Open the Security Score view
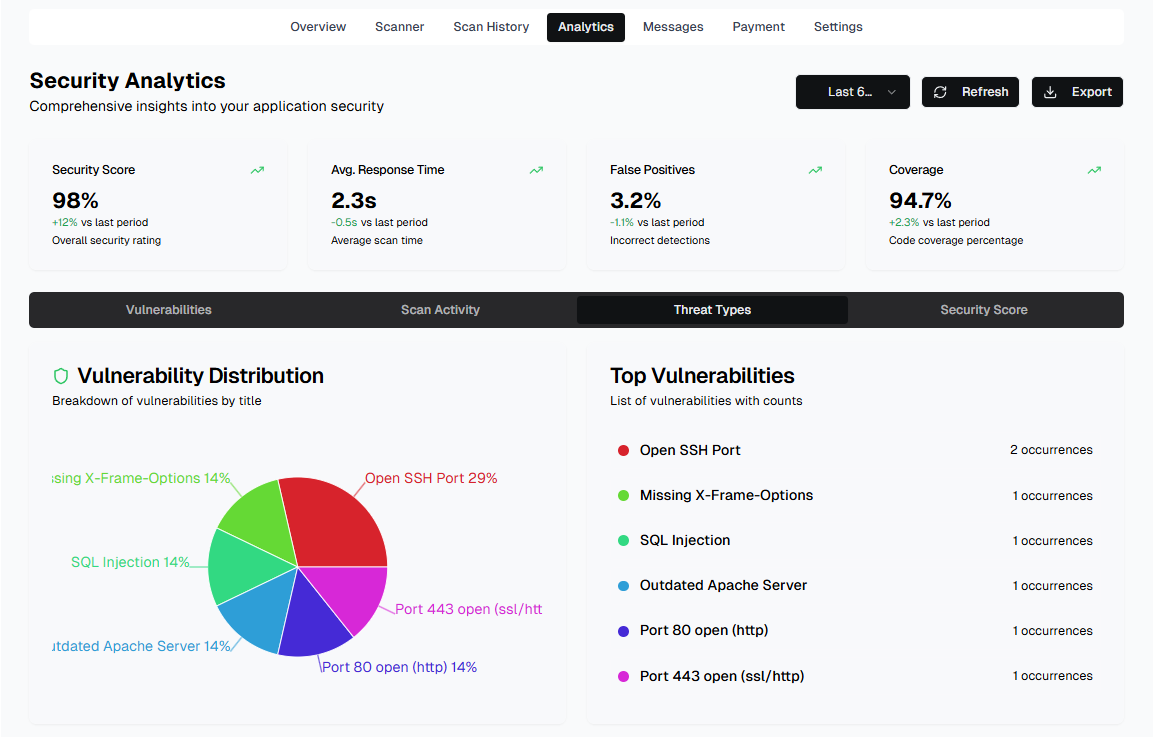 point(983,310)
